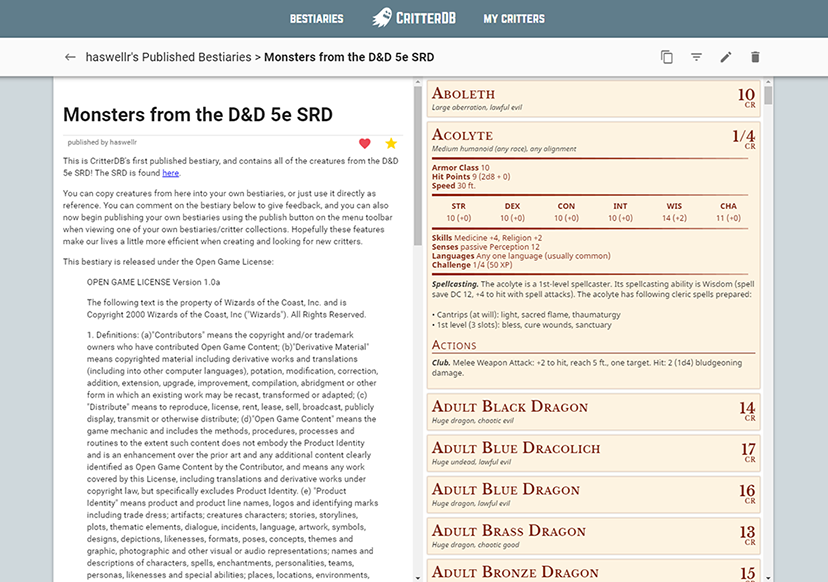Go back using the left arrow icon
828x582 pixels.
pyautogui.click(x=70, y=57)
